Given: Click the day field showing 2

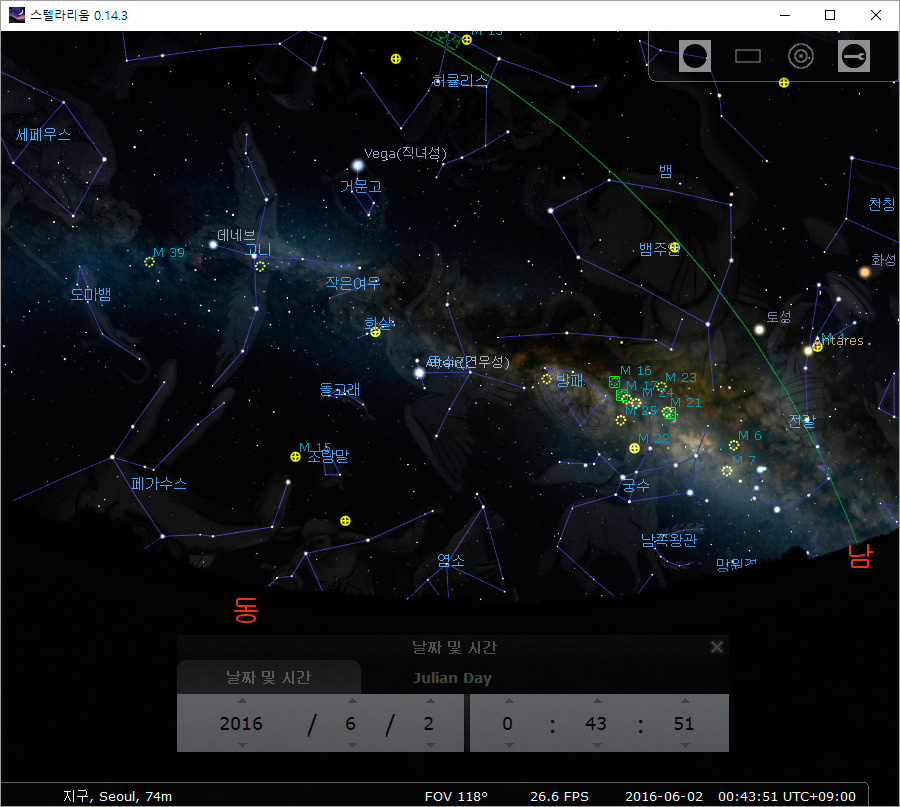Looking at the screenshot, I should point(429,724).
